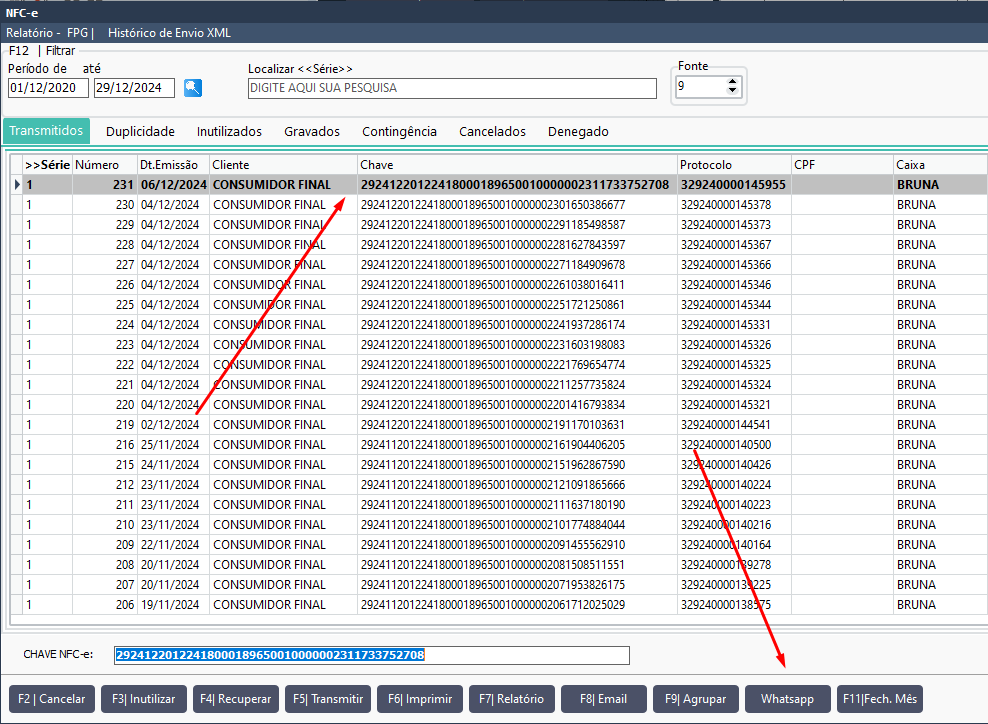Select note number 208 row
988x724 pixels.
499,565
